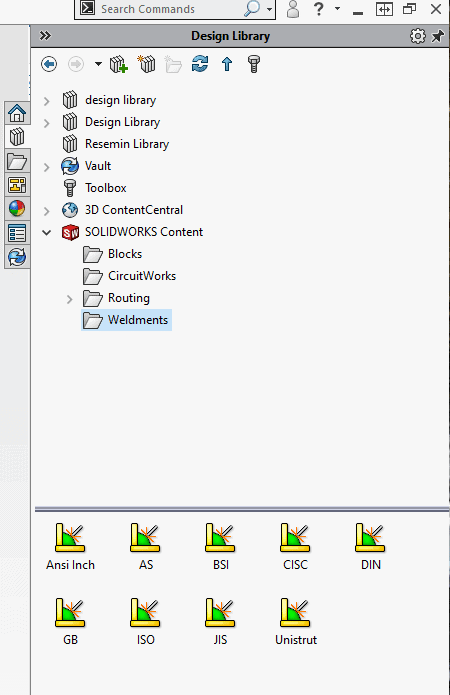Refresh the Design Library view

(x=200, y=64)
